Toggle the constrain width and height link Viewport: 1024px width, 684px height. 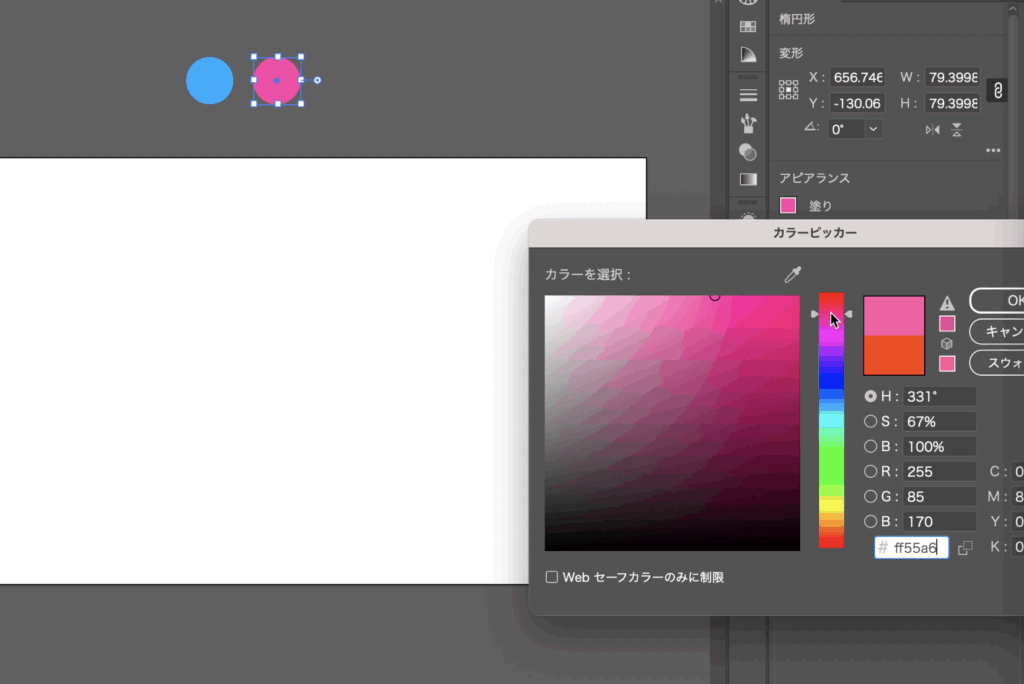pyautogui.click(x=997, y=90)
